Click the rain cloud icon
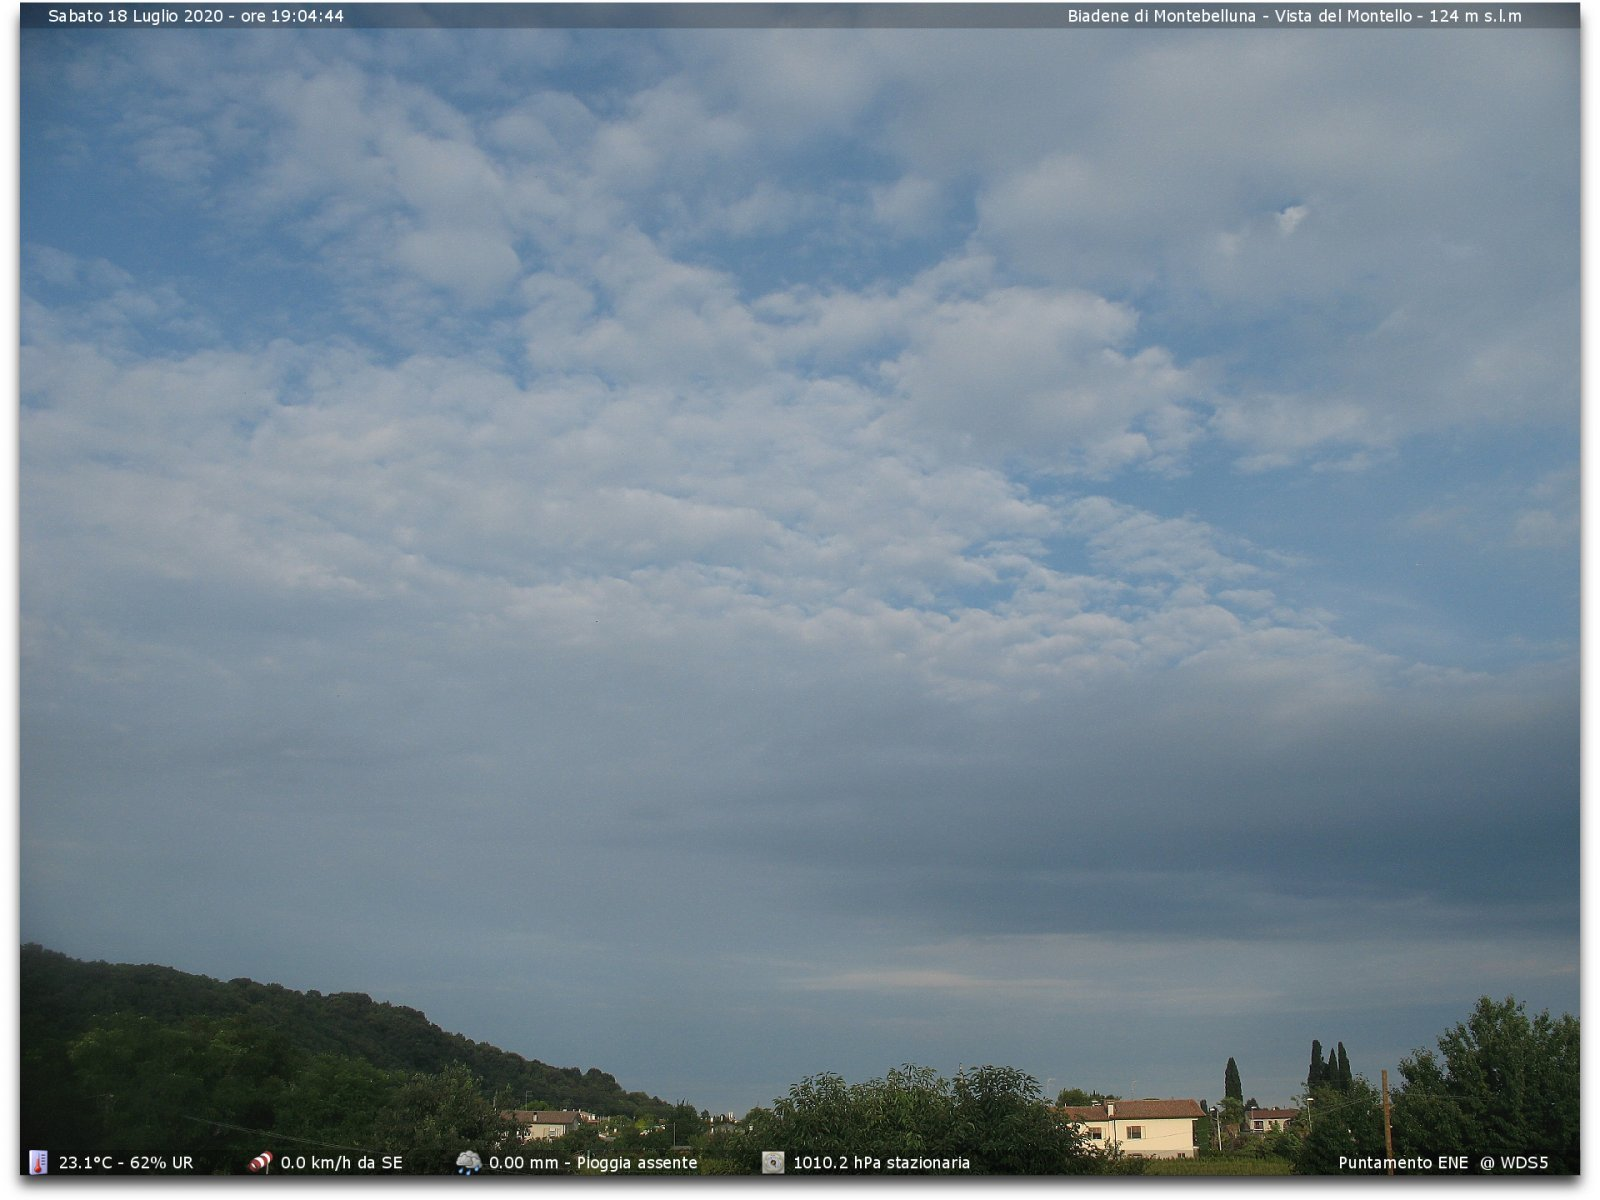The image size is (1600, 1200). [468, 1162]
